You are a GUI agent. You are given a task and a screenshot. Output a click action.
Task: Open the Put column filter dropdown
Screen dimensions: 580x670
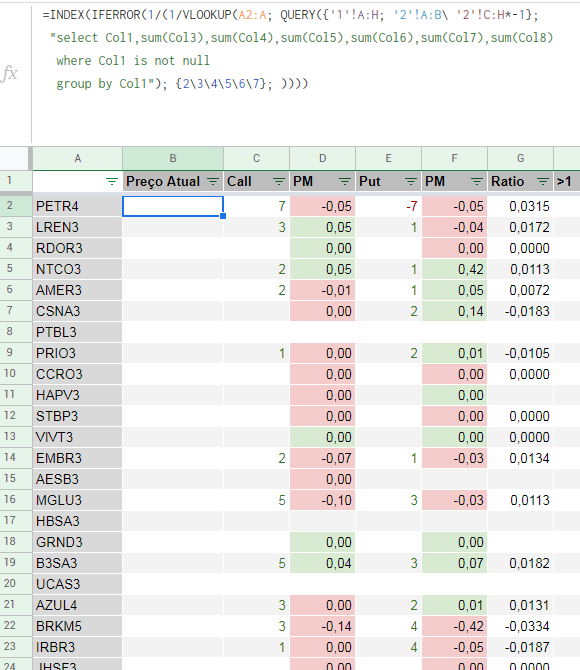pos(410,182)
